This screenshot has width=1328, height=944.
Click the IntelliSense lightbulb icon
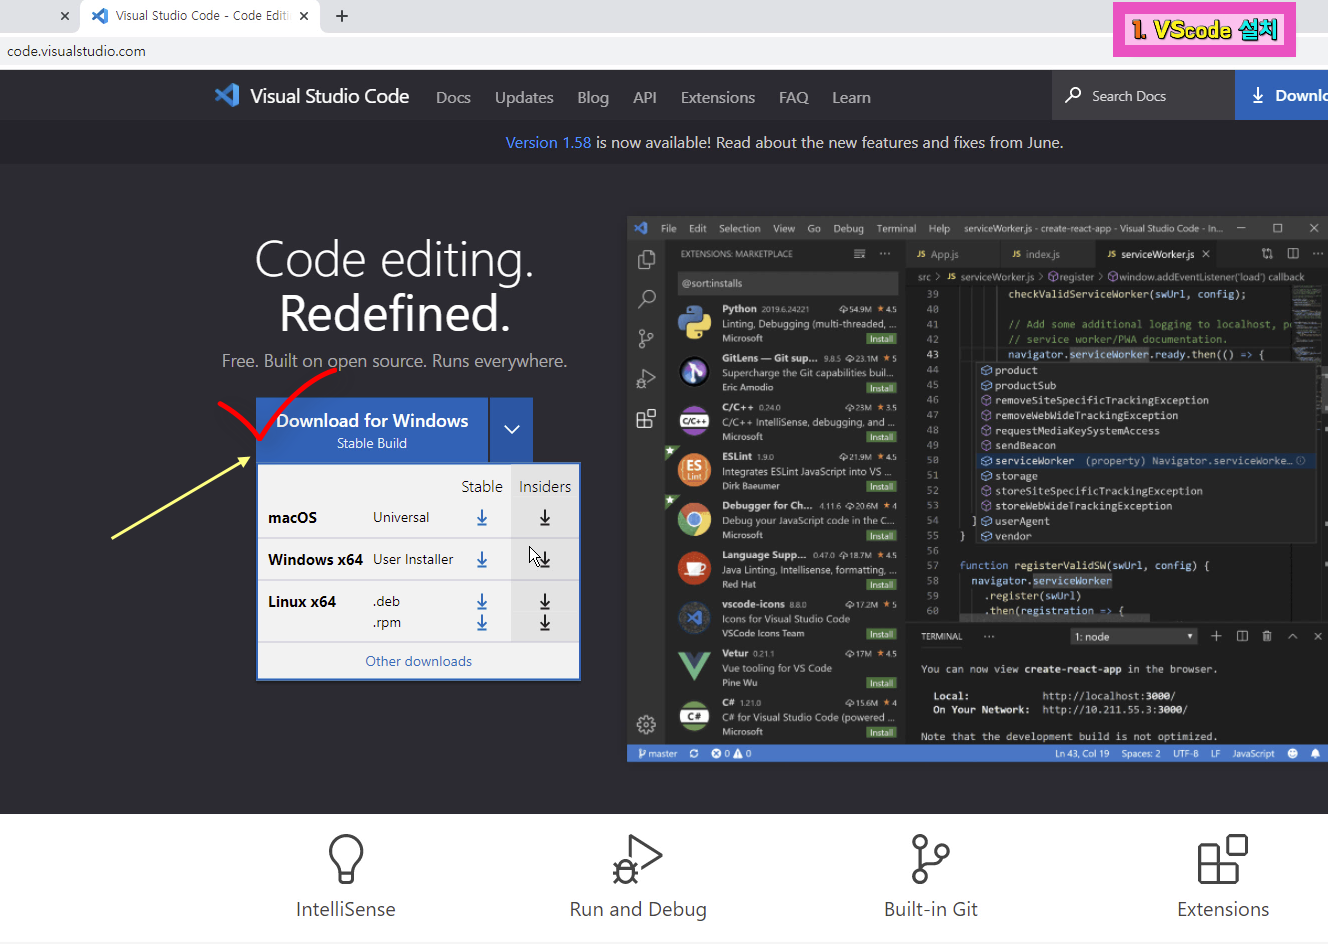346,859
